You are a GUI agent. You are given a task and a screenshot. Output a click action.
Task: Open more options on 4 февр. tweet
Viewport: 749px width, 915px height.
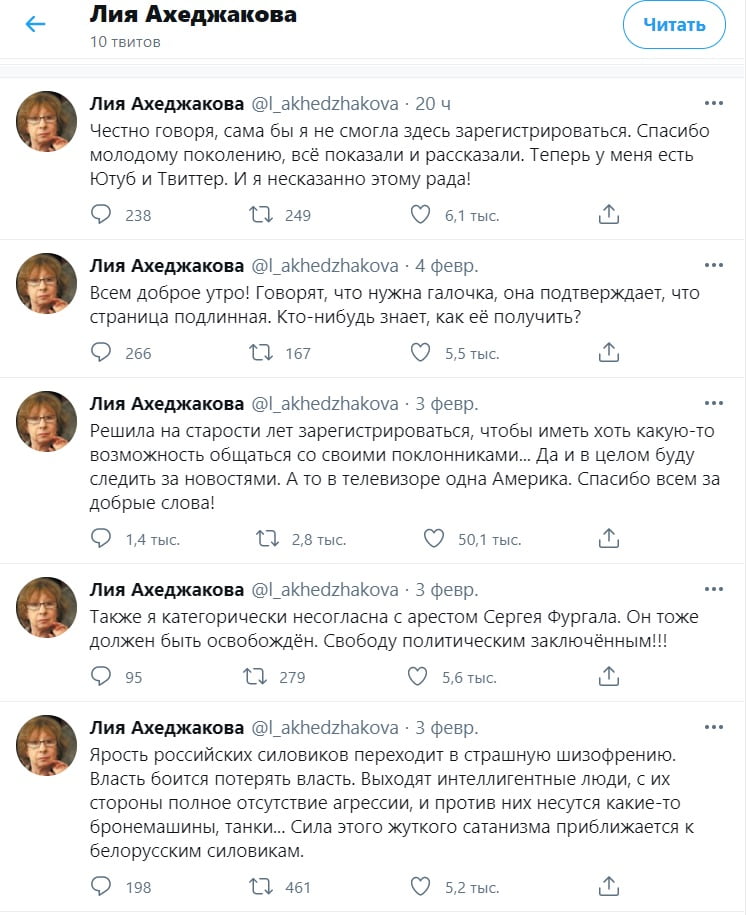[x=713, y=265]
